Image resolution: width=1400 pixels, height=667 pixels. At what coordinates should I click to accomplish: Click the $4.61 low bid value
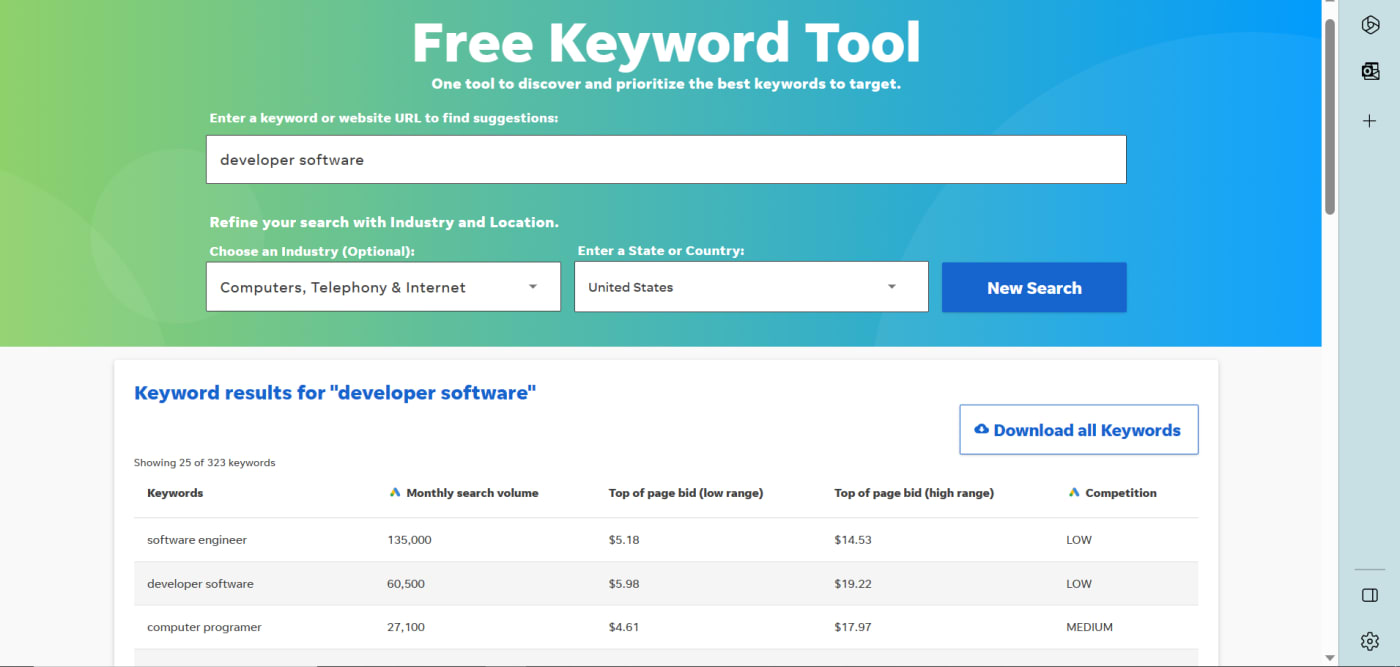click(x=623, y=628)
